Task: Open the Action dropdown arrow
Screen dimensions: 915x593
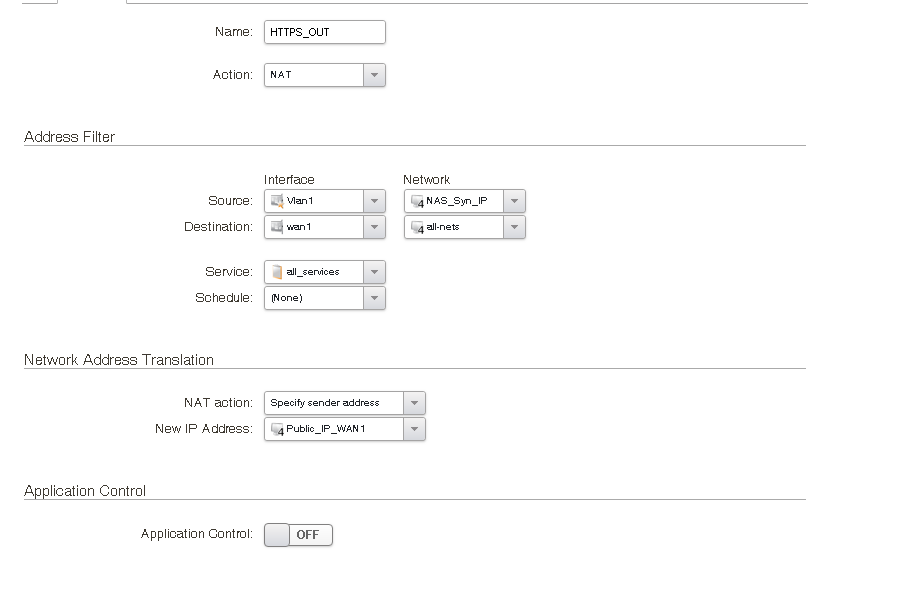Action: click(374, 75)
